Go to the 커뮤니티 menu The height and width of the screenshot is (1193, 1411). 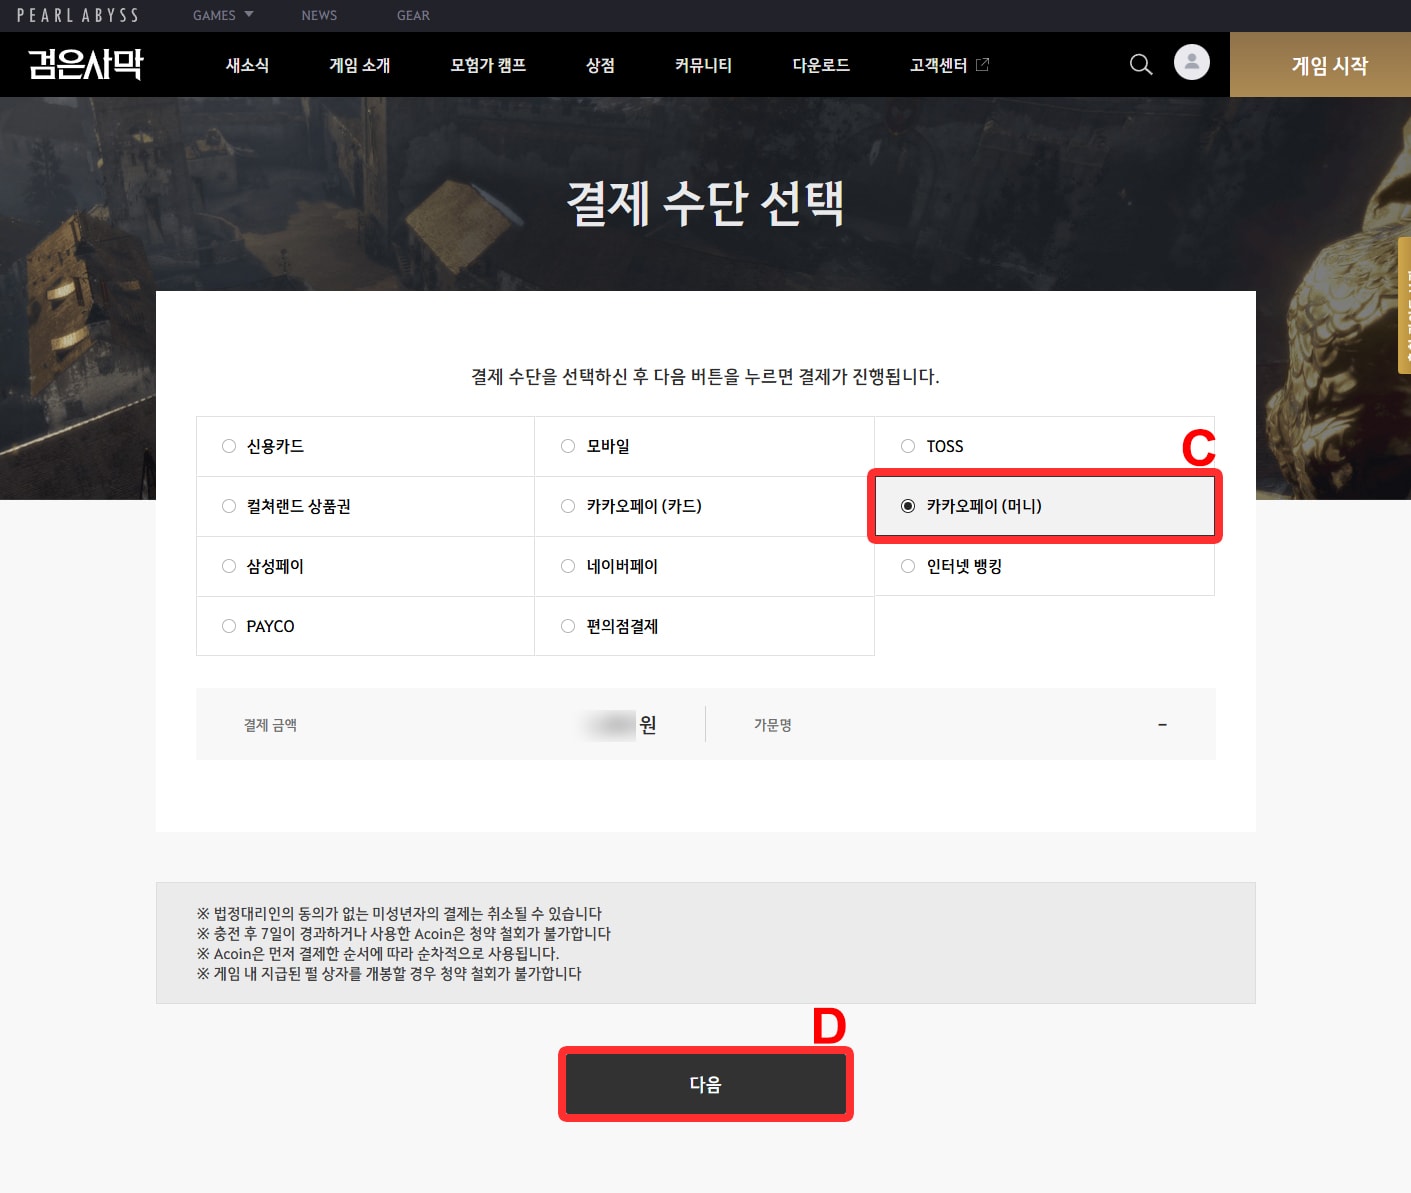click(703, 65)
